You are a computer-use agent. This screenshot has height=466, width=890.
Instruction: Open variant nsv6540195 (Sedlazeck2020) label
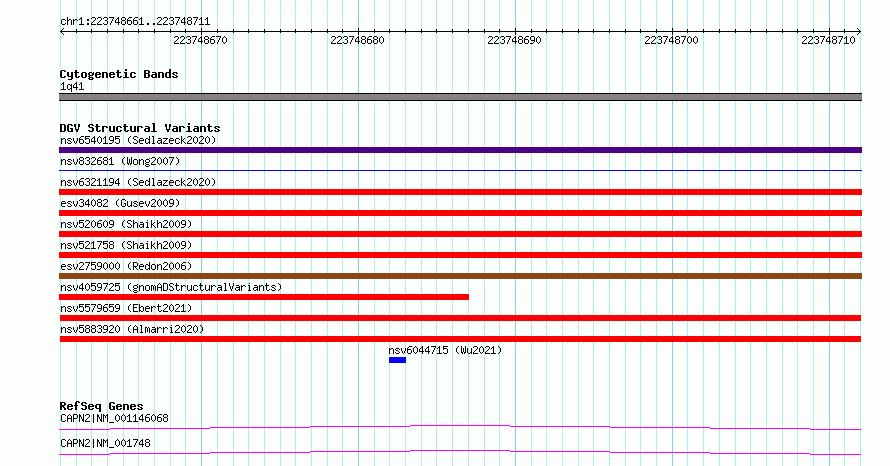click(138, 140)
